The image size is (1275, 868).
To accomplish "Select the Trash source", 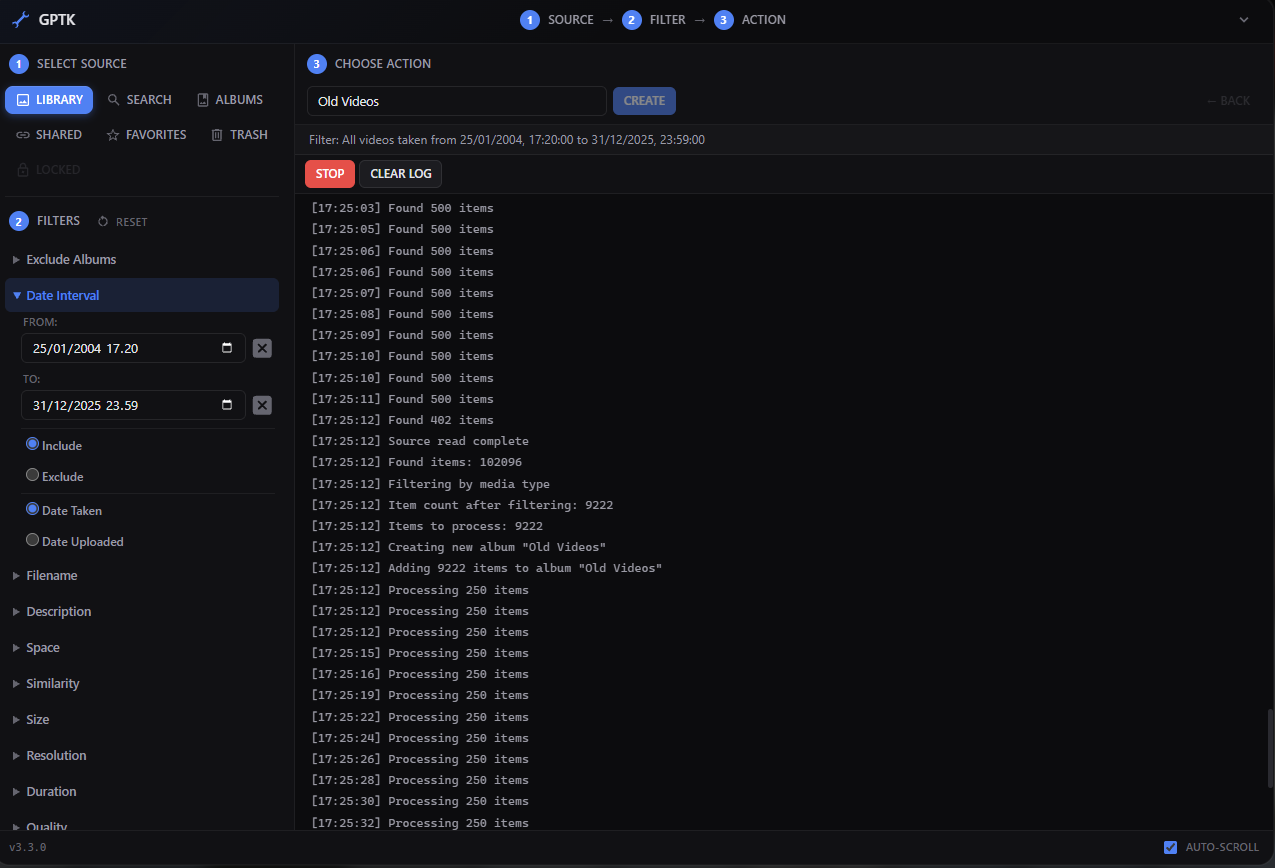I will (239, 135).
